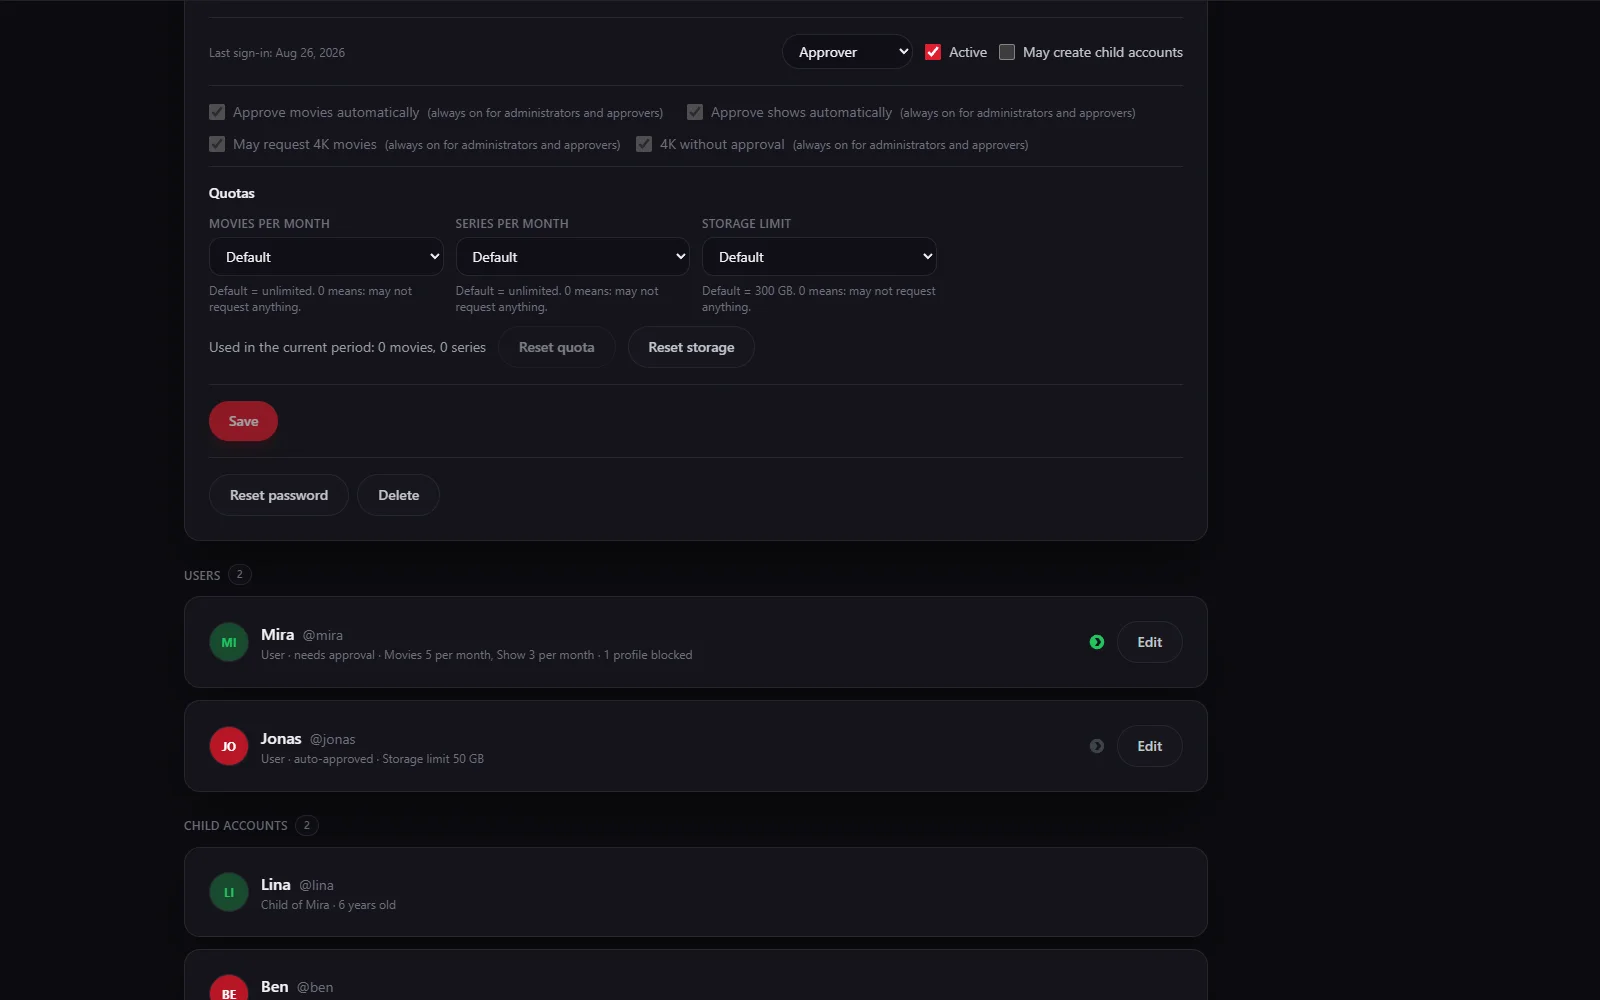Click the red Save button
Screen dimensions: 1600x1000
point(243,421)
